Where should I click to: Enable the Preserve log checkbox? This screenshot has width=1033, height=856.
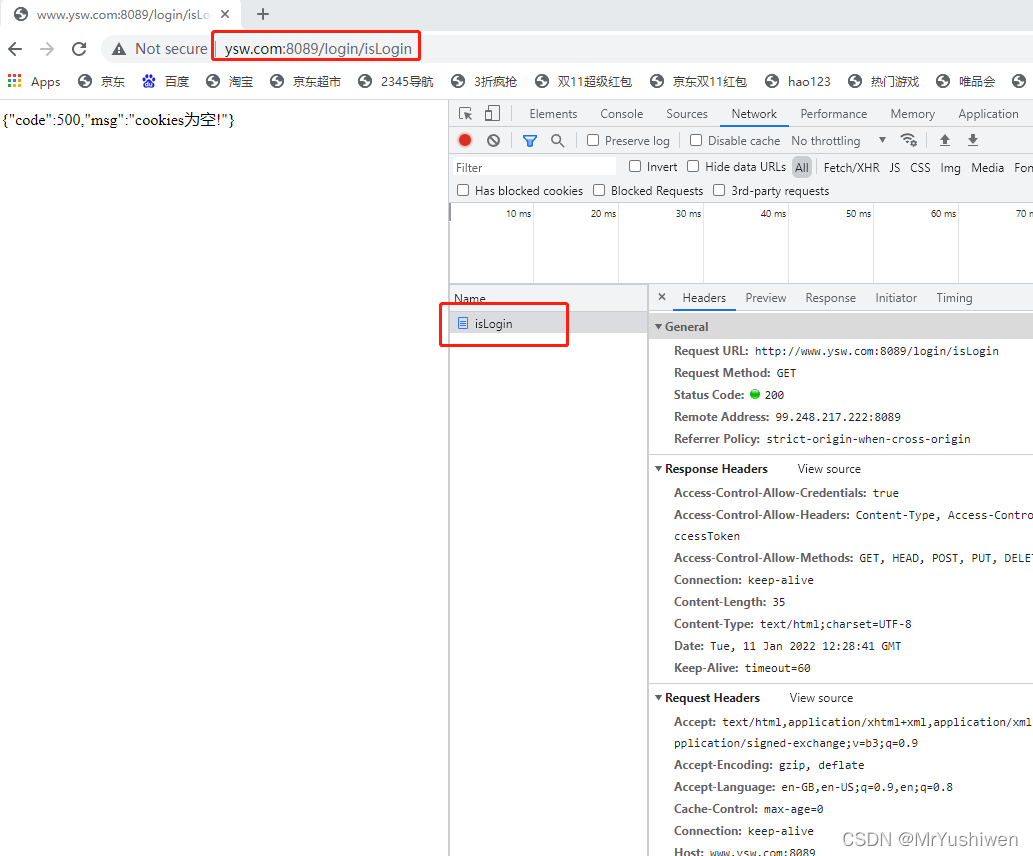[x=593, y=140]
